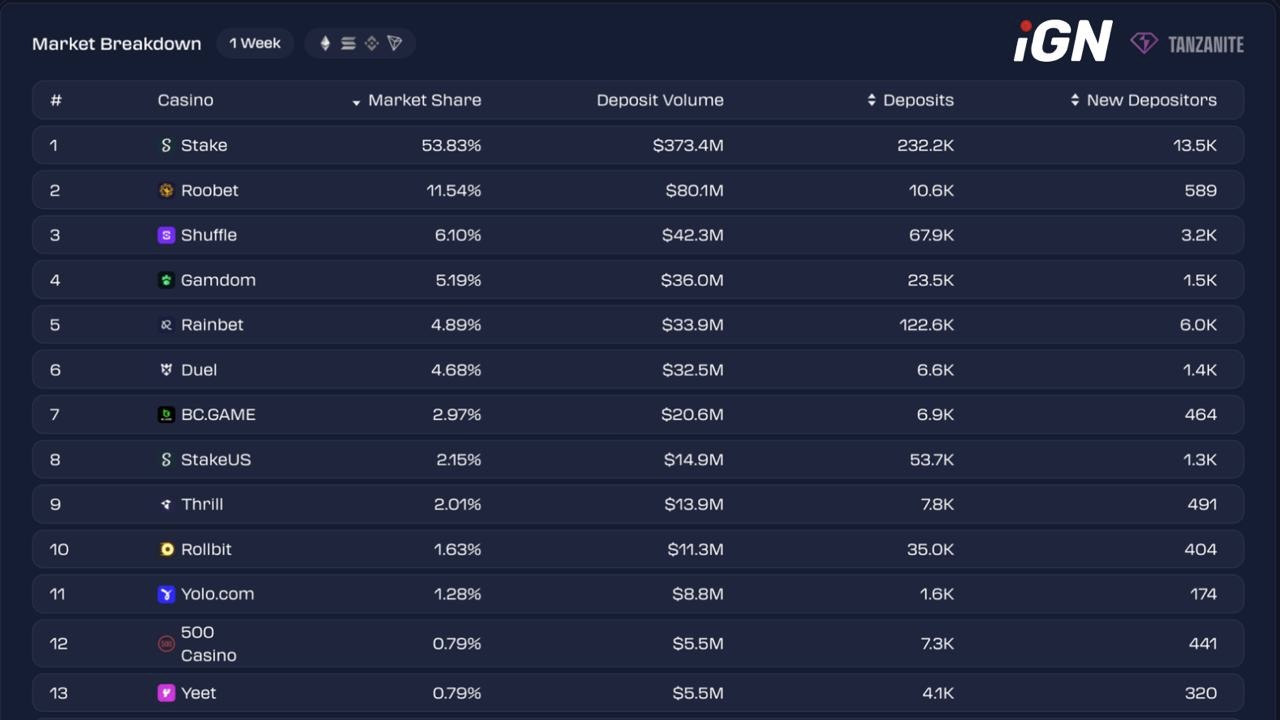Select the BNB chain filter icon
Image resolution: width=1280 pixels, height=720 pixels.
click(371, 43)
